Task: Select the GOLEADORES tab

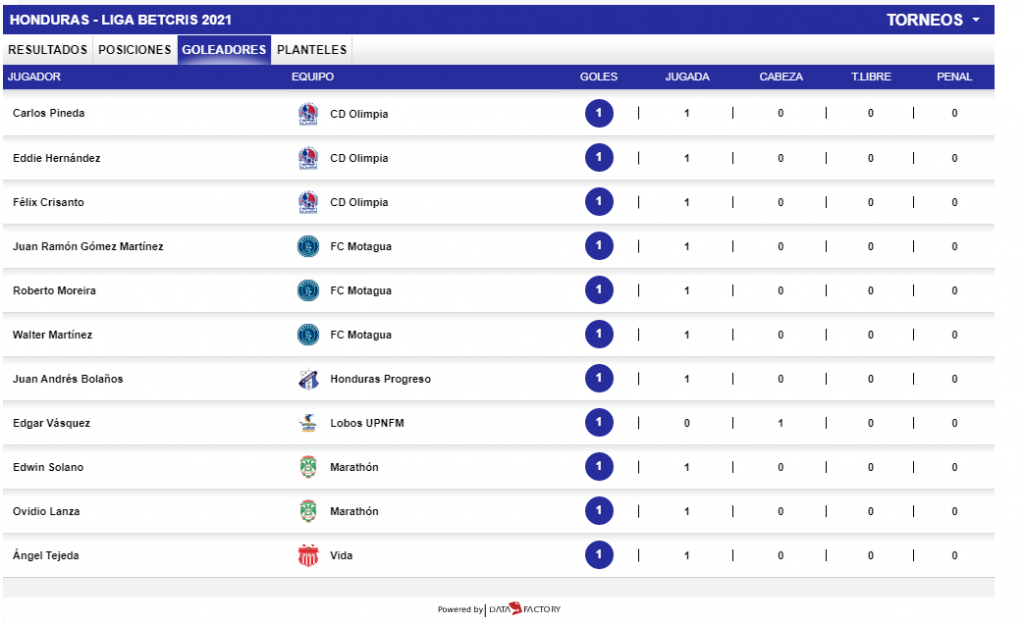Action: point(224,50)
